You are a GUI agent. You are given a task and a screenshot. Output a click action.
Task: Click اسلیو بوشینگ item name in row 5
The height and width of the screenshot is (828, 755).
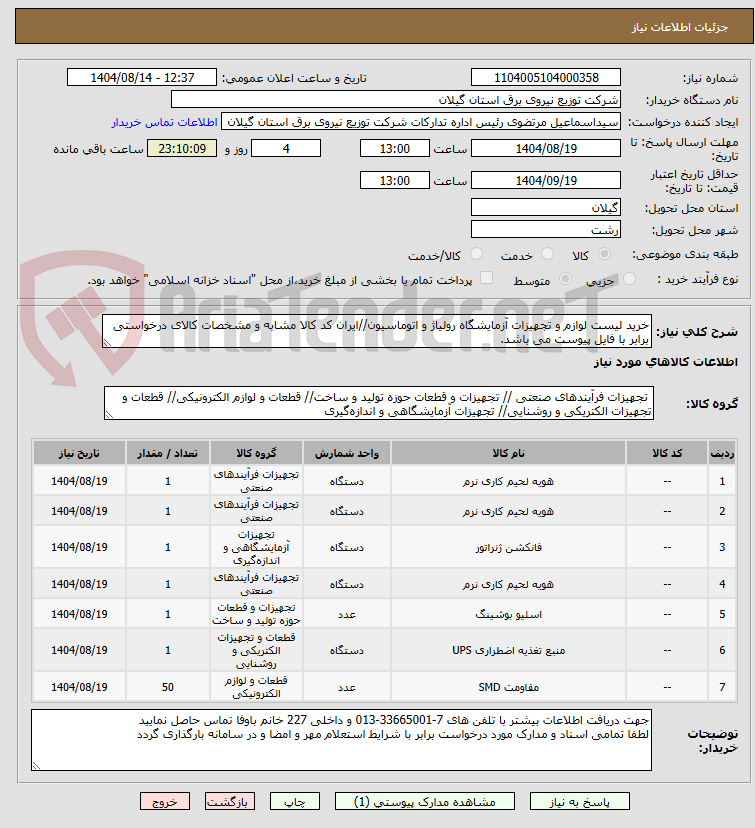pos(508,614)
